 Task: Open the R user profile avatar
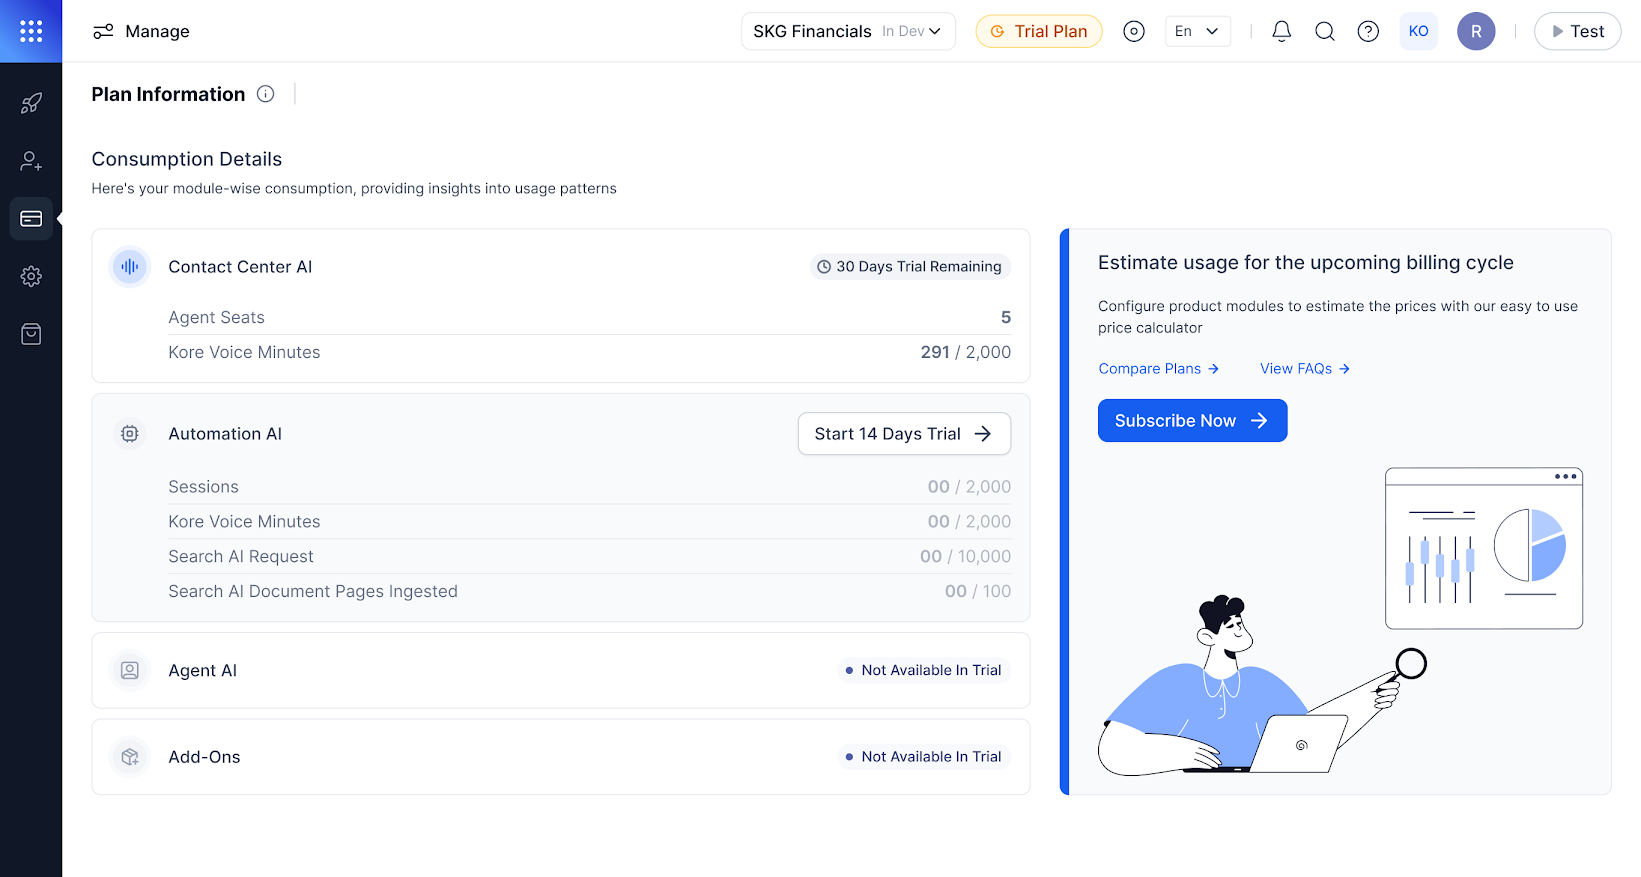(x=1476, y=31)
